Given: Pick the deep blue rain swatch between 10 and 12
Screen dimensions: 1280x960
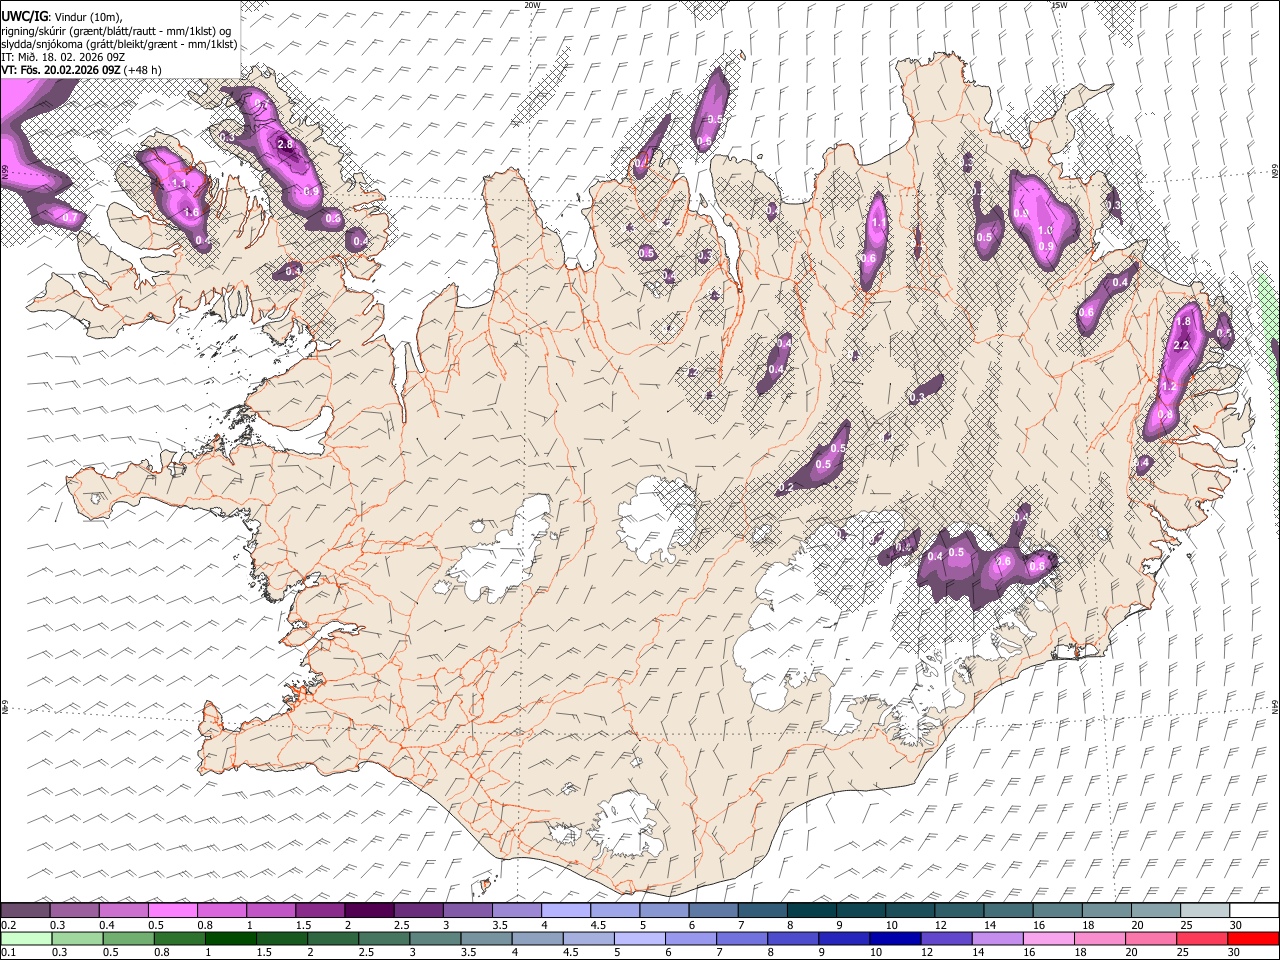Looking at the screenshot, I should click(x=895, y=938).
